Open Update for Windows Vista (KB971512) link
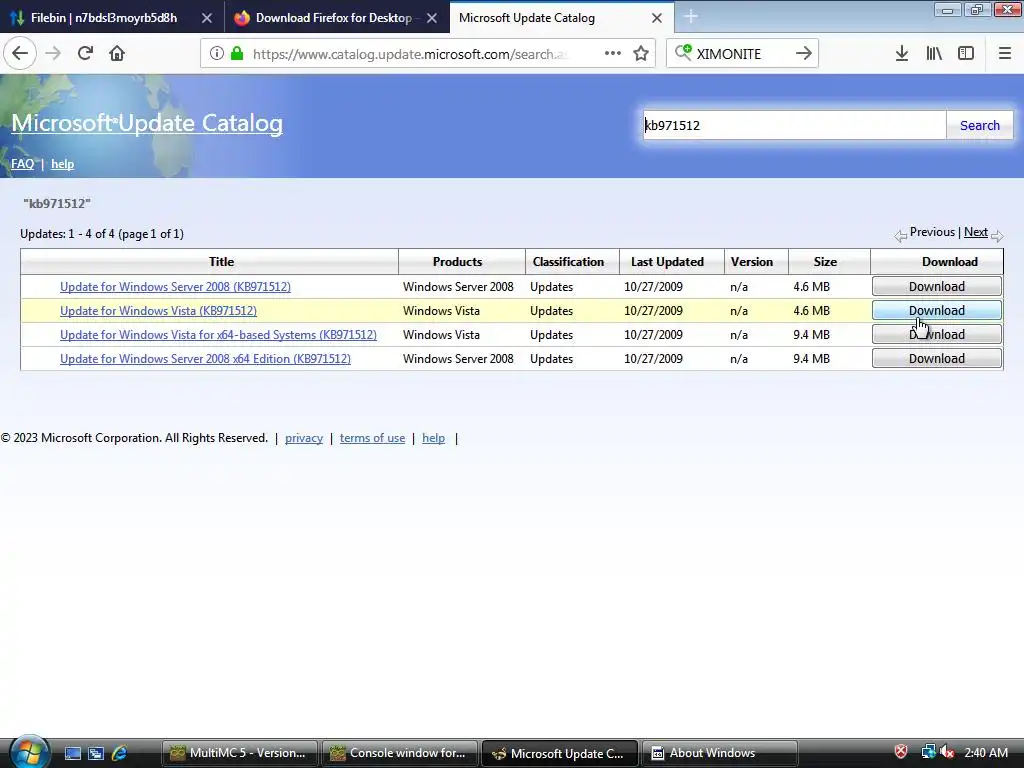 click(x=158, y=311)
